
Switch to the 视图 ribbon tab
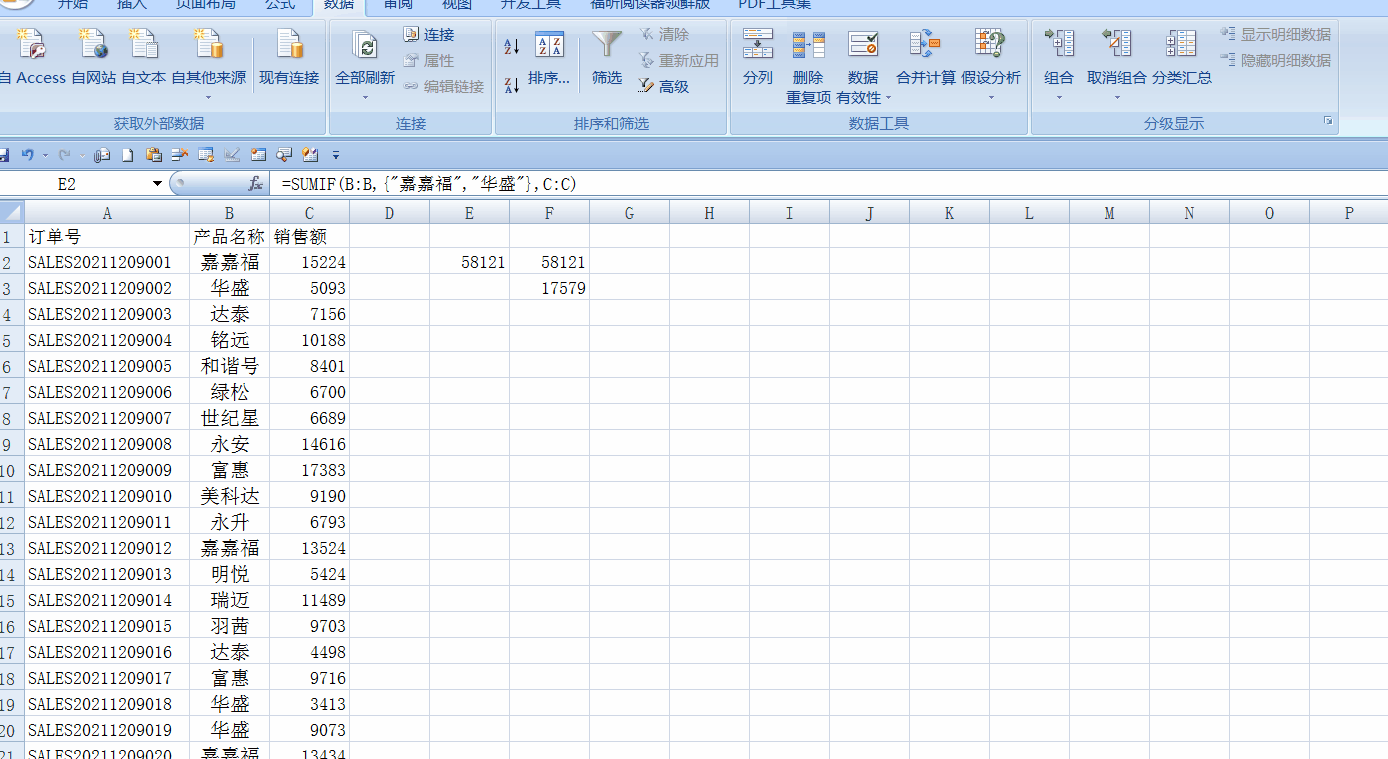tap(457, 5)
